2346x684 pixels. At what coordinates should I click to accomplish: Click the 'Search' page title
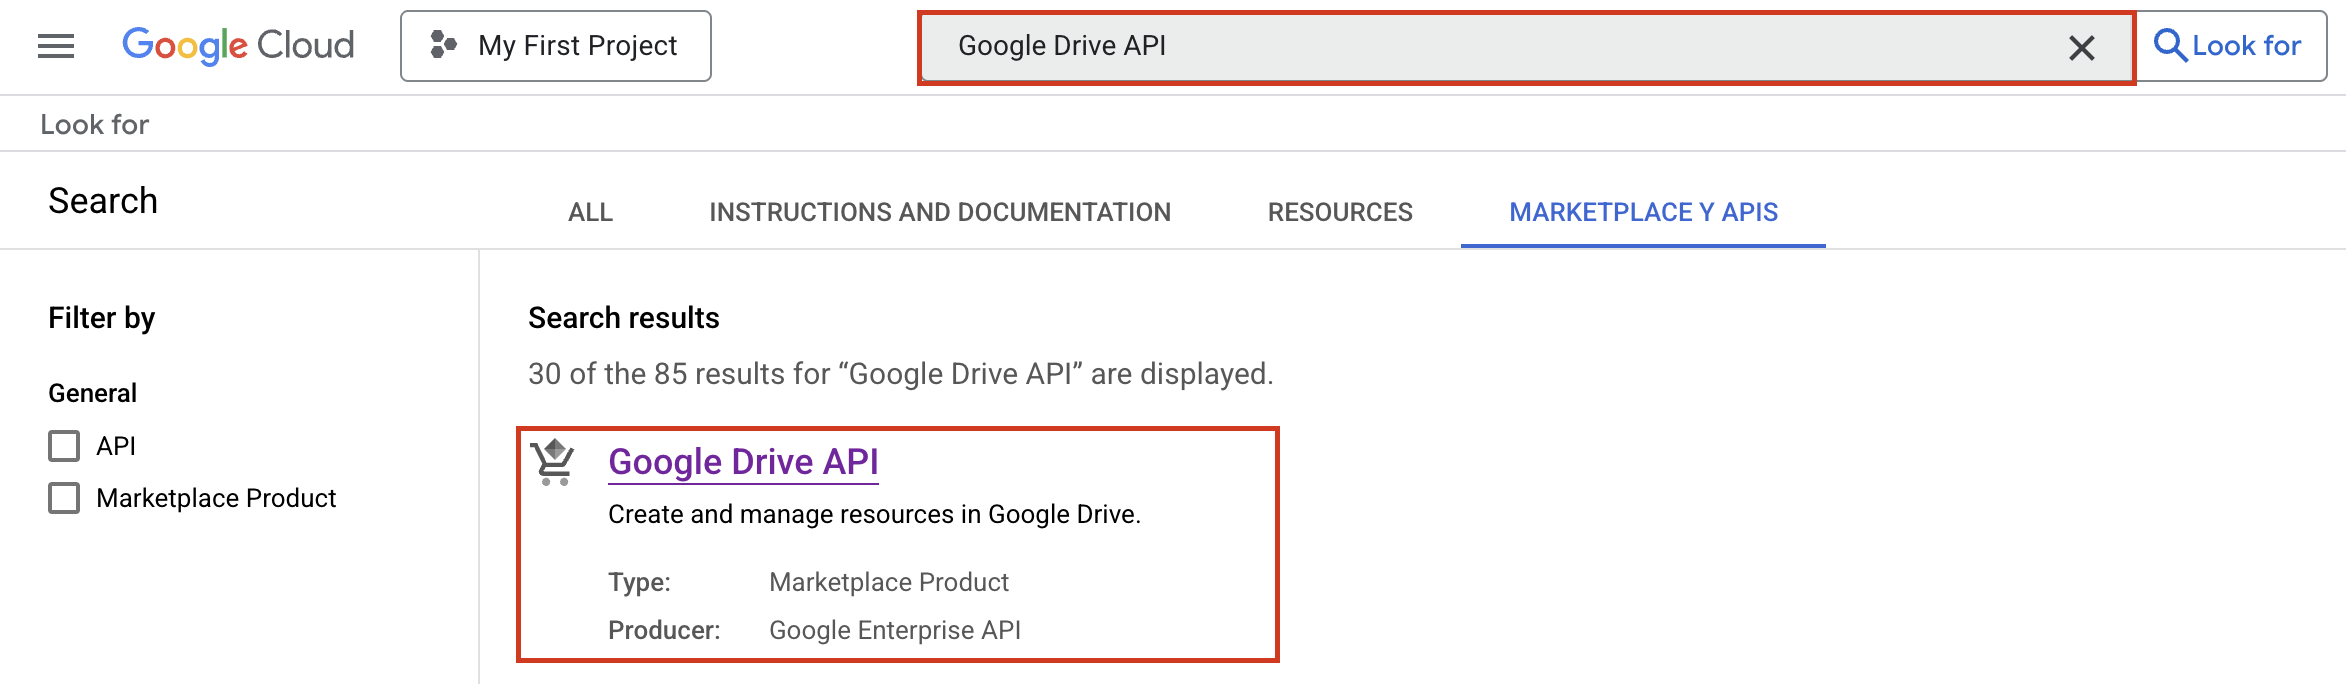click(103, 201)
